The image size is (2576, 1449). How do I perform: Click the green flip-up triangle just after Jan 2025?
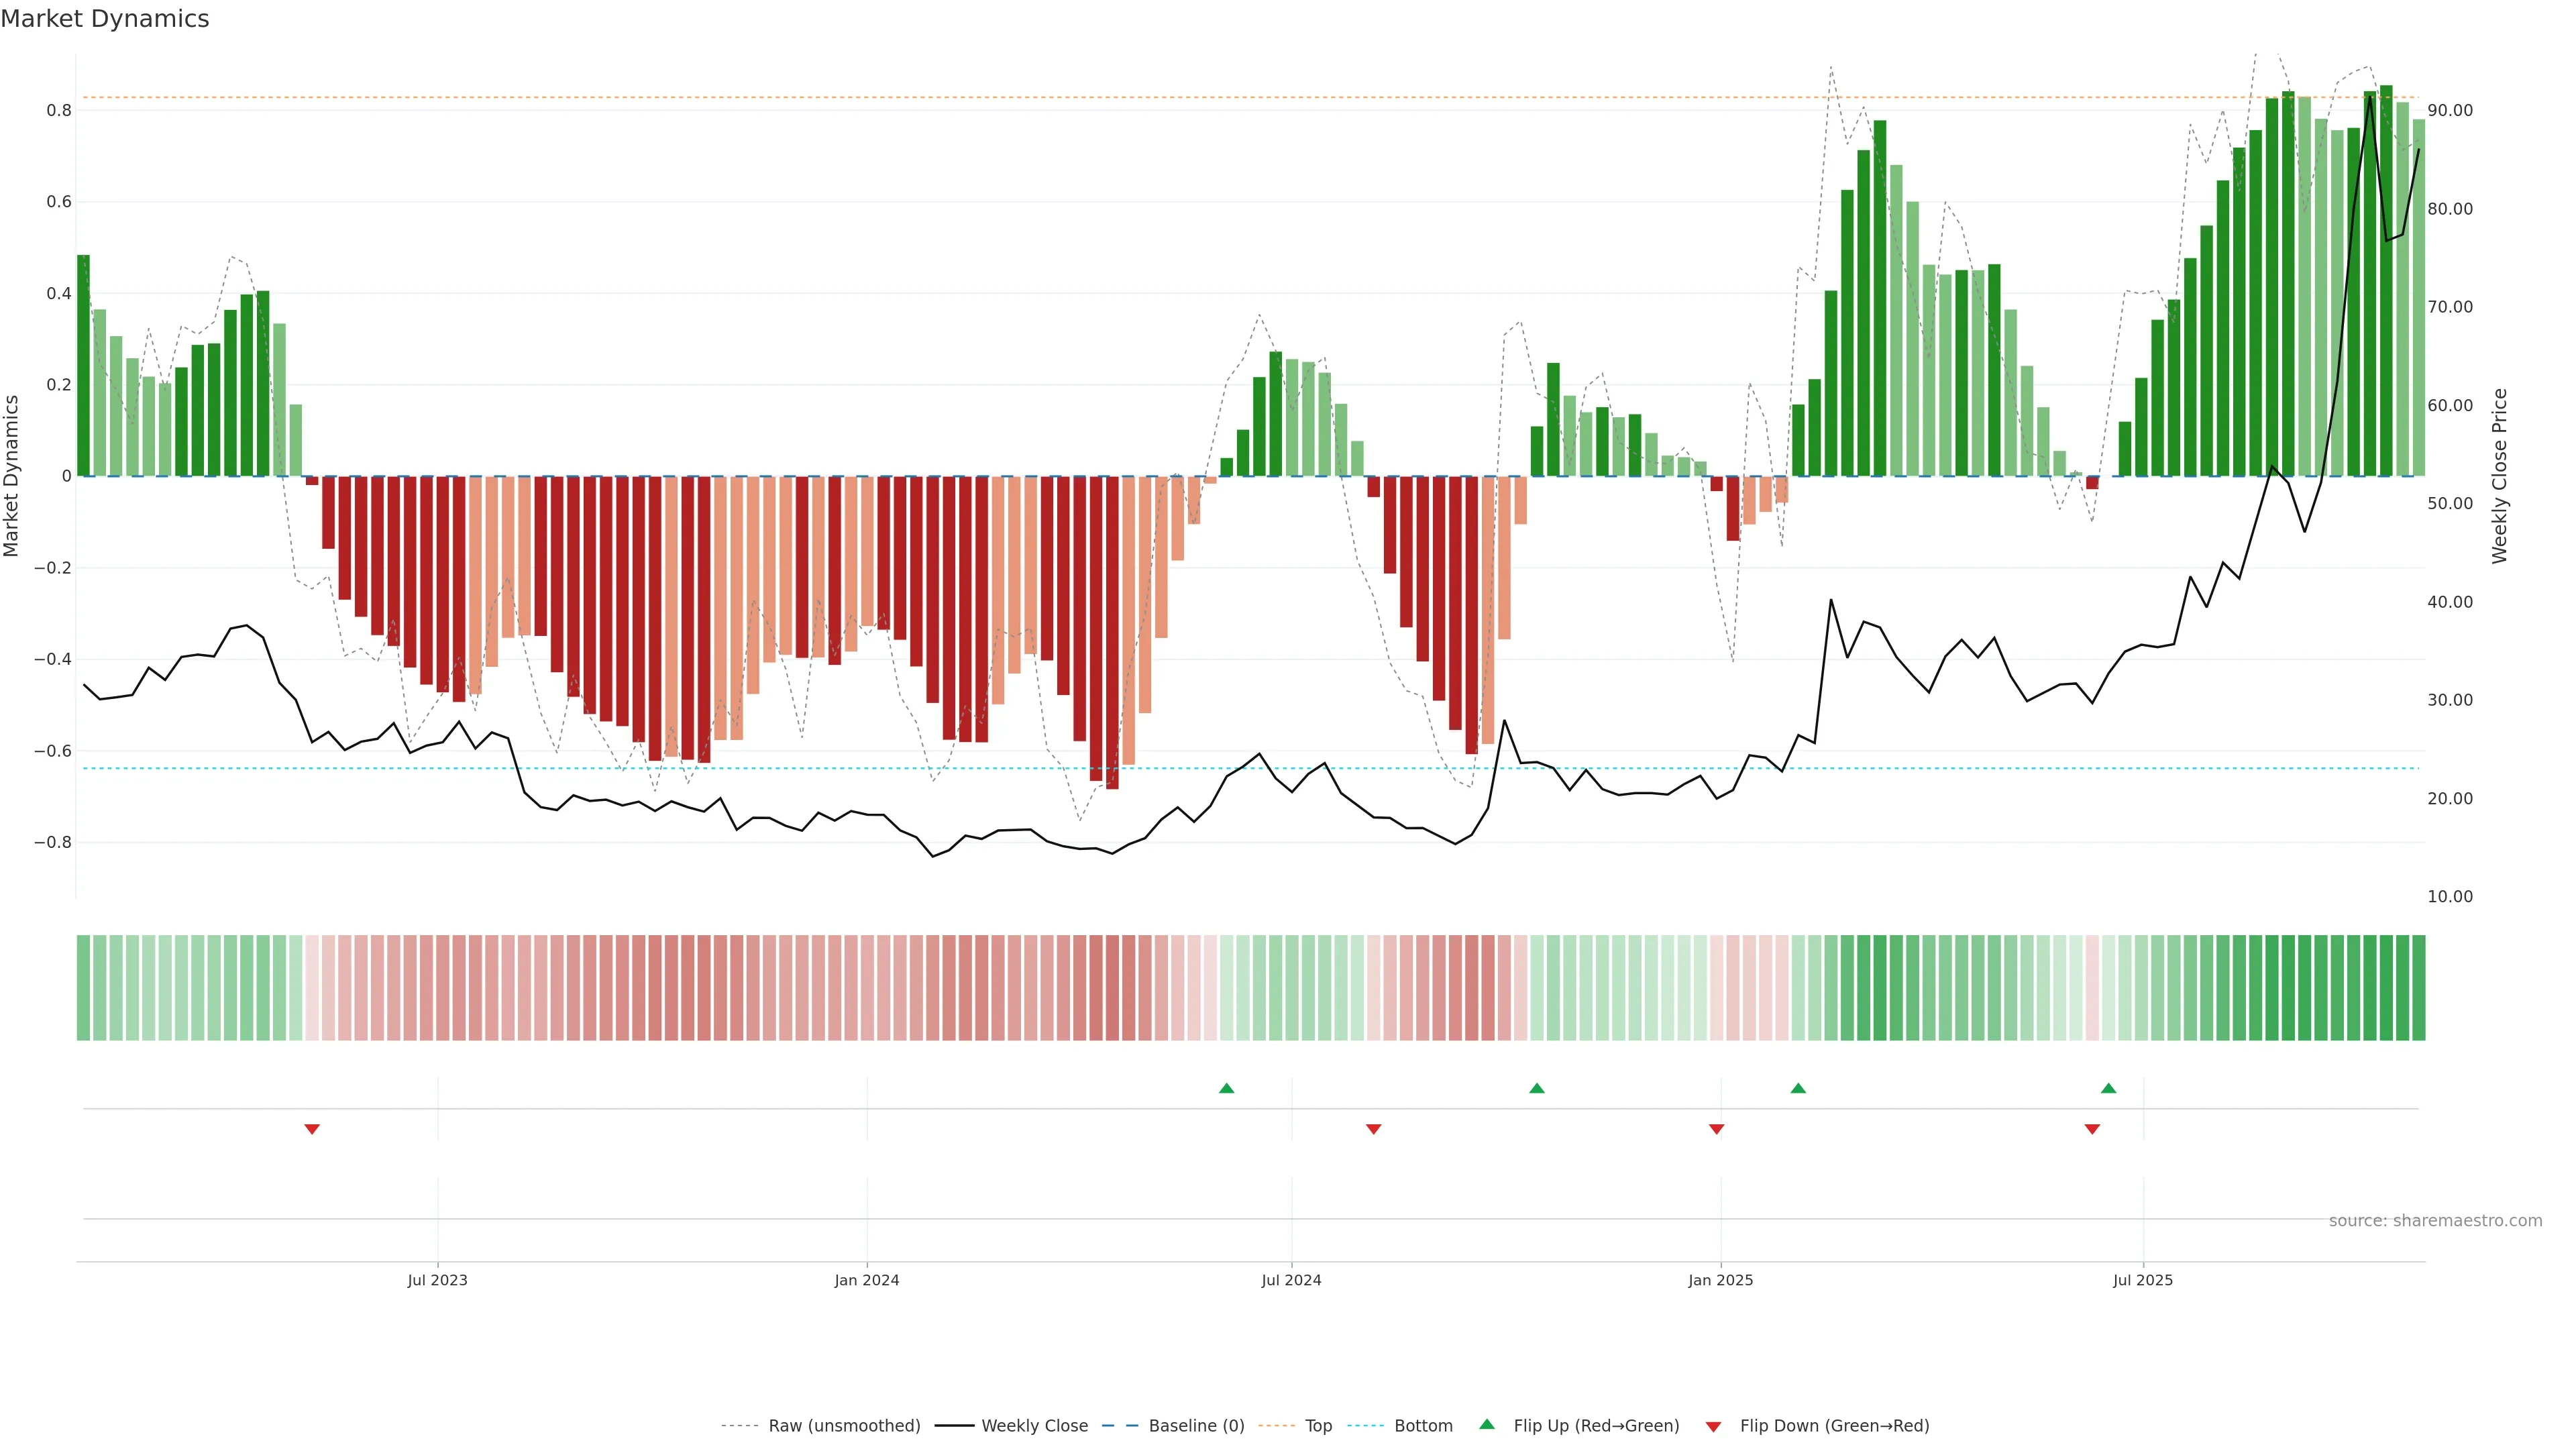[1798, 1088]
